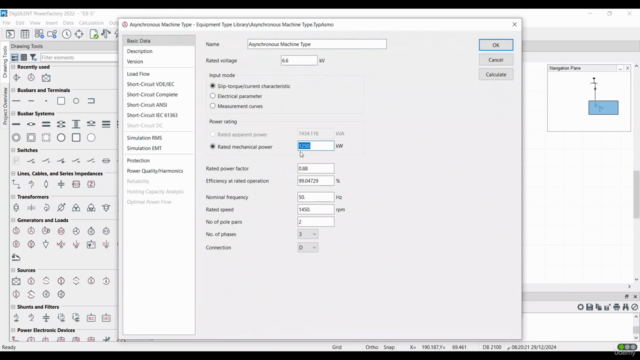This screenshot has height=360, width=640.
Task: Click the Filter elements search box
Action: [x=79, y=58]
